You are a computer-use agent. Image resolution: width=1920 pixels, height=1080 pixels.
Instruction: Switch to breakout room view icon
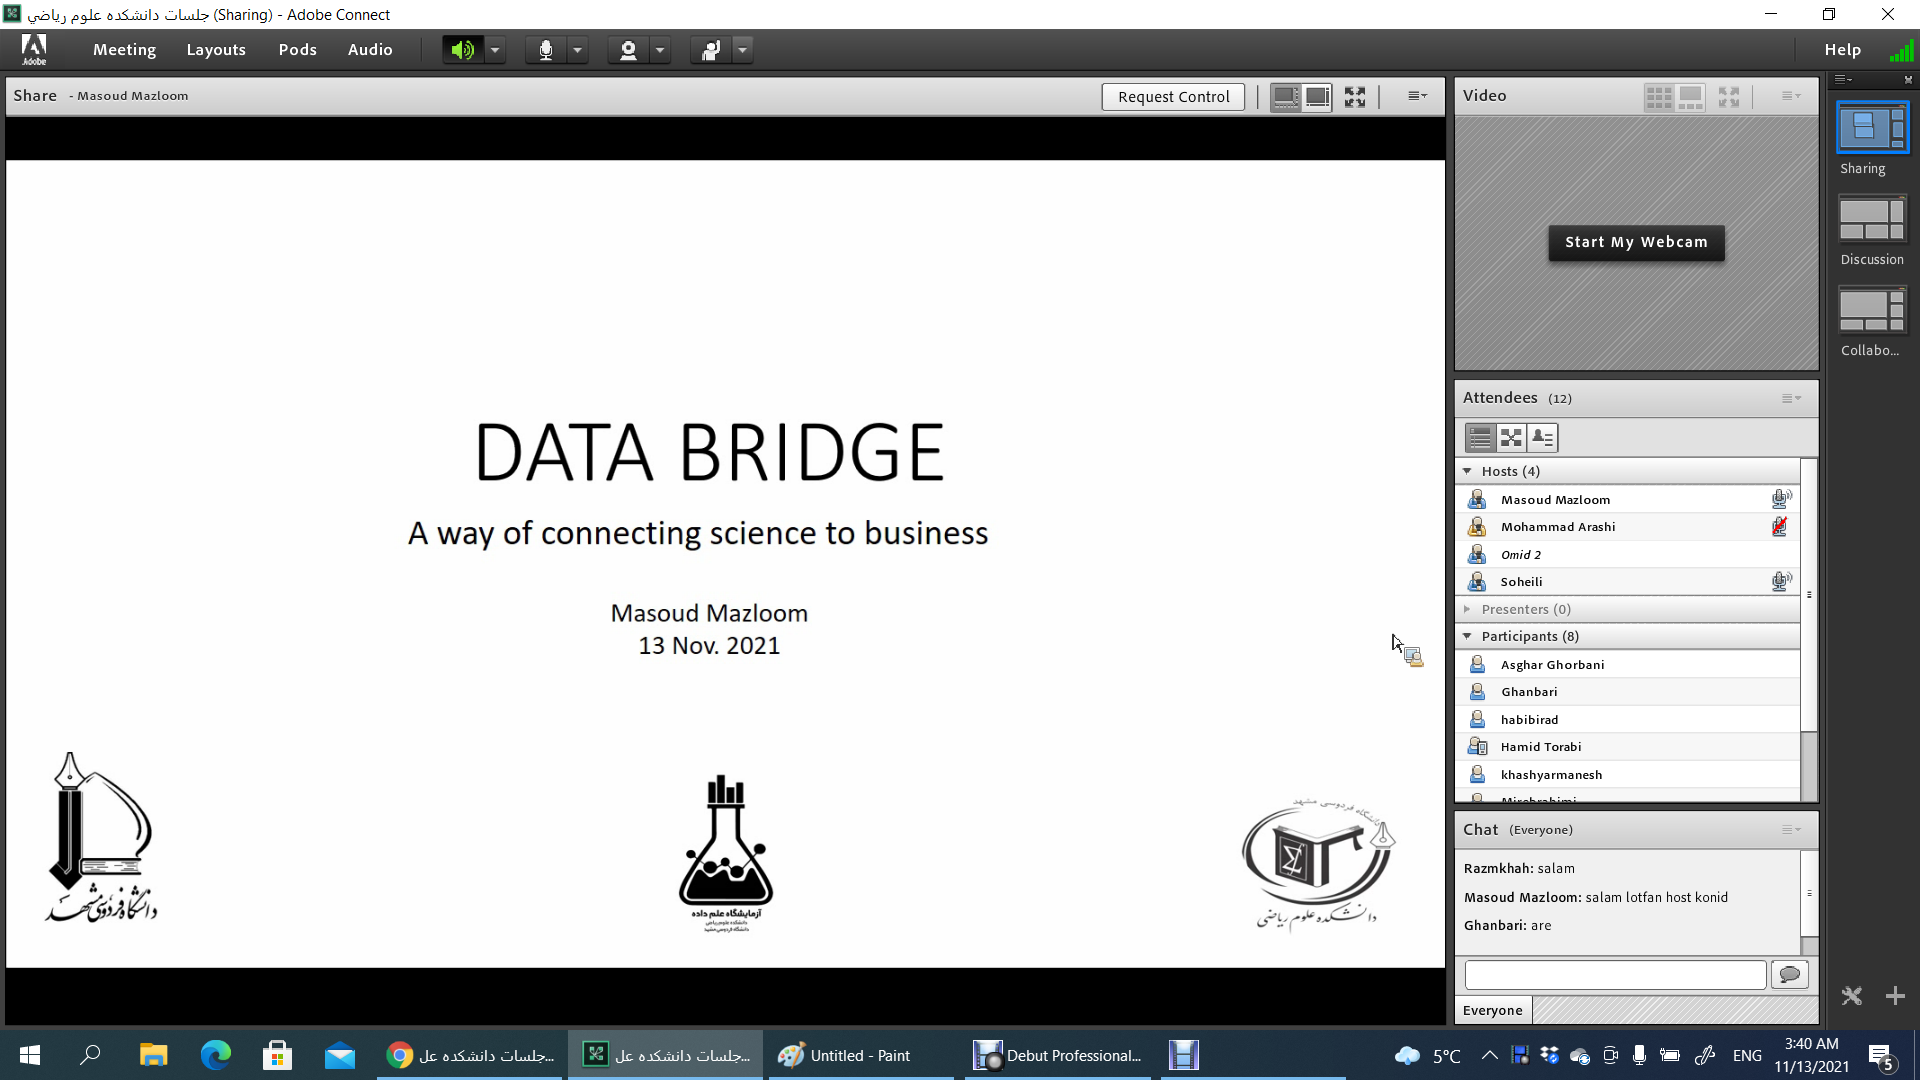coord(1511,438)
